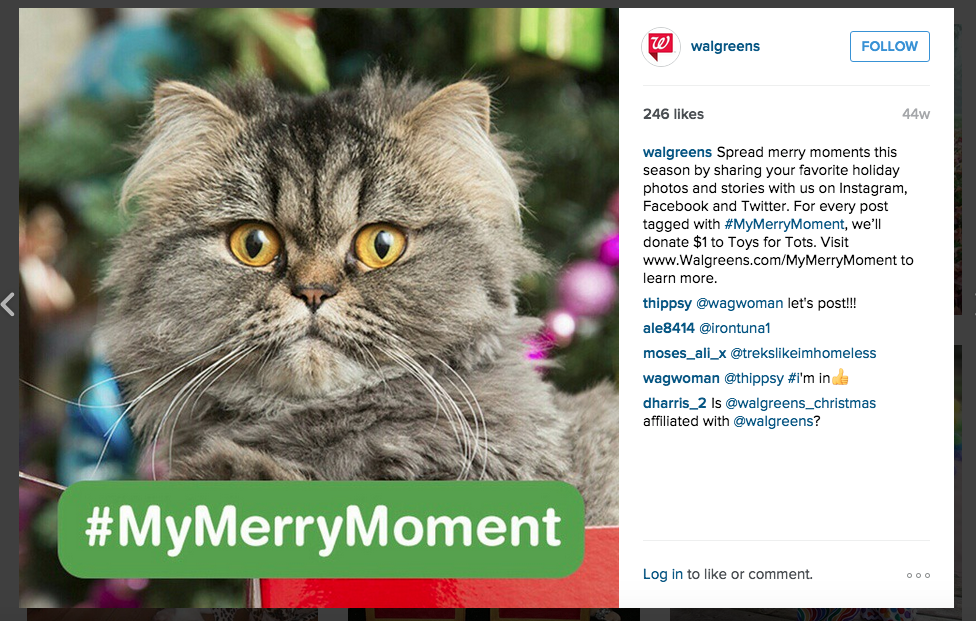Screen dimensions: 976x621
Task: Click the cat photo
Action: 319,250
